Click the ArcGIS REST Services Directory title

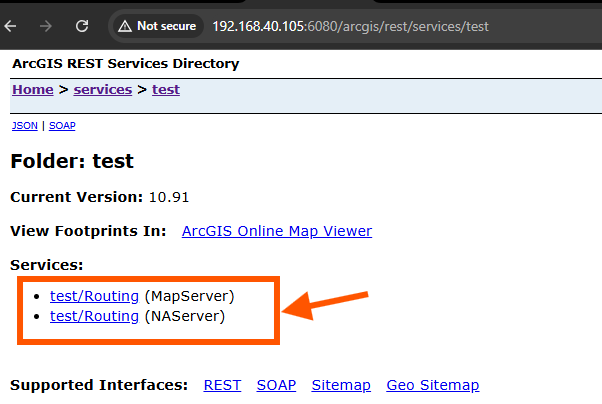126,63
